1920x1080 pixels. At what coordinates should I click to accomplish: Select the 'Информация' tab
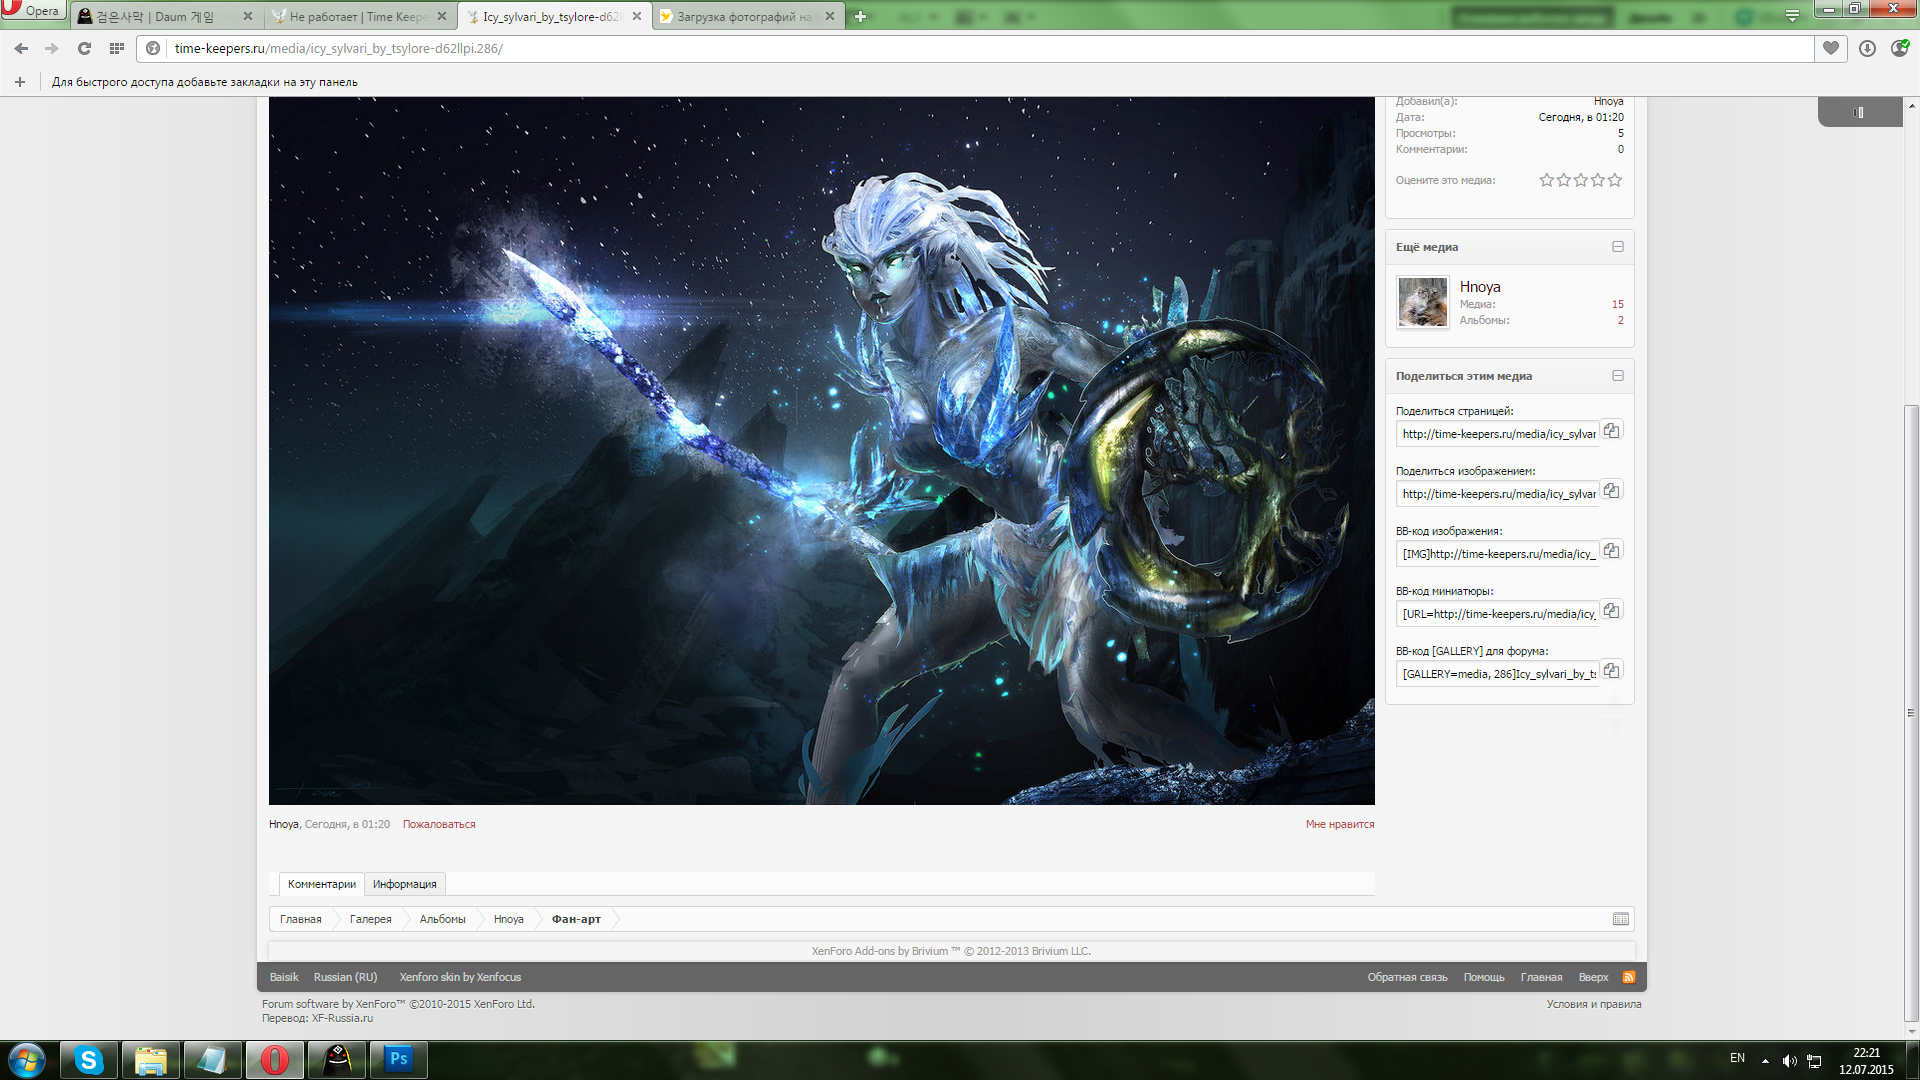pyautogui.click(x=405, y=884)
